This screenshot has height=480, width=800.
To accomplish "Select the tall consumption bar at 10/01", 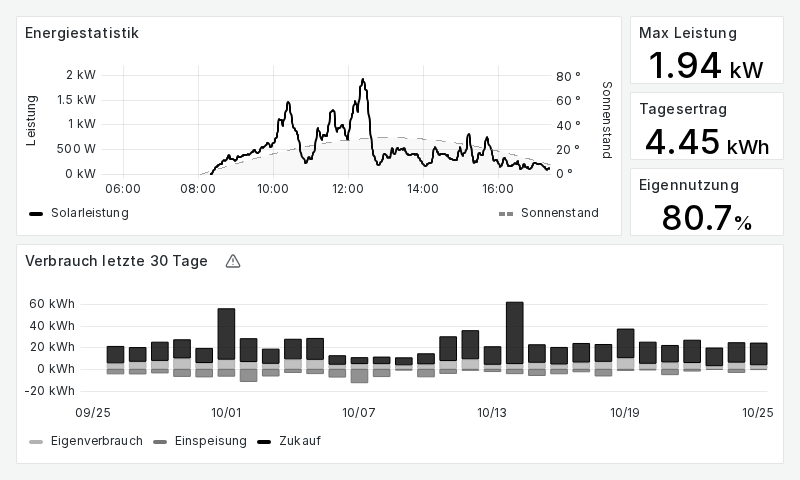I will pos(226,334).
